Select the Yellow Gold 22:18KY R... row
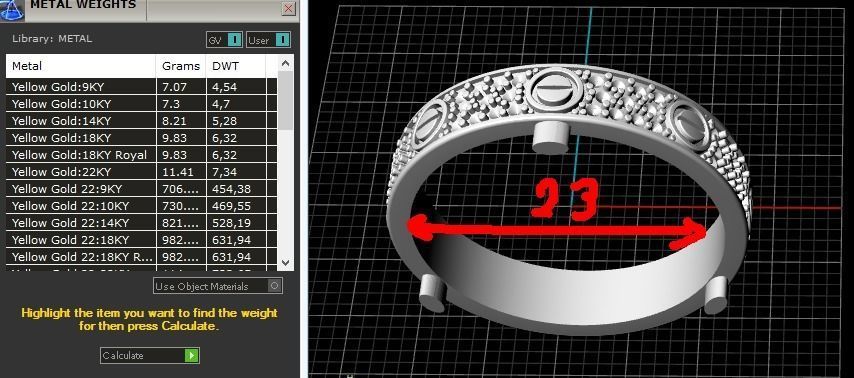The width and height of the screenshot is (854, 378). click(141, 257)
